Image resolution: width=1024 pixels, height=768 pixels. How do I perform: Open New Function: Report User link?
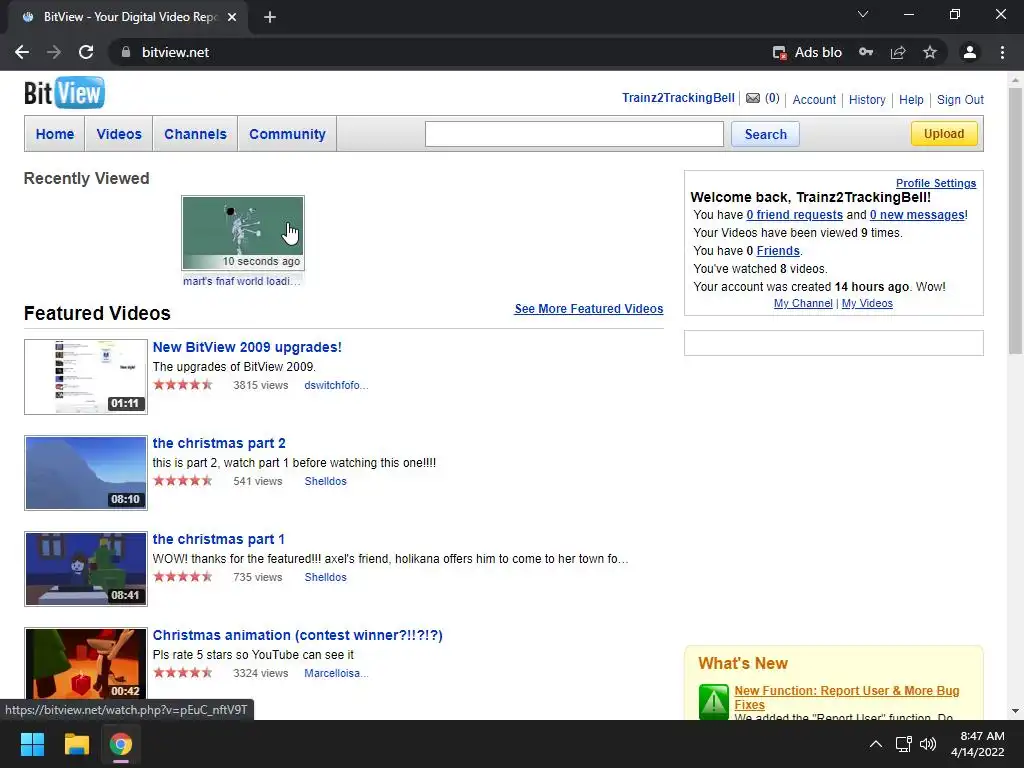(x=846, y=697)
